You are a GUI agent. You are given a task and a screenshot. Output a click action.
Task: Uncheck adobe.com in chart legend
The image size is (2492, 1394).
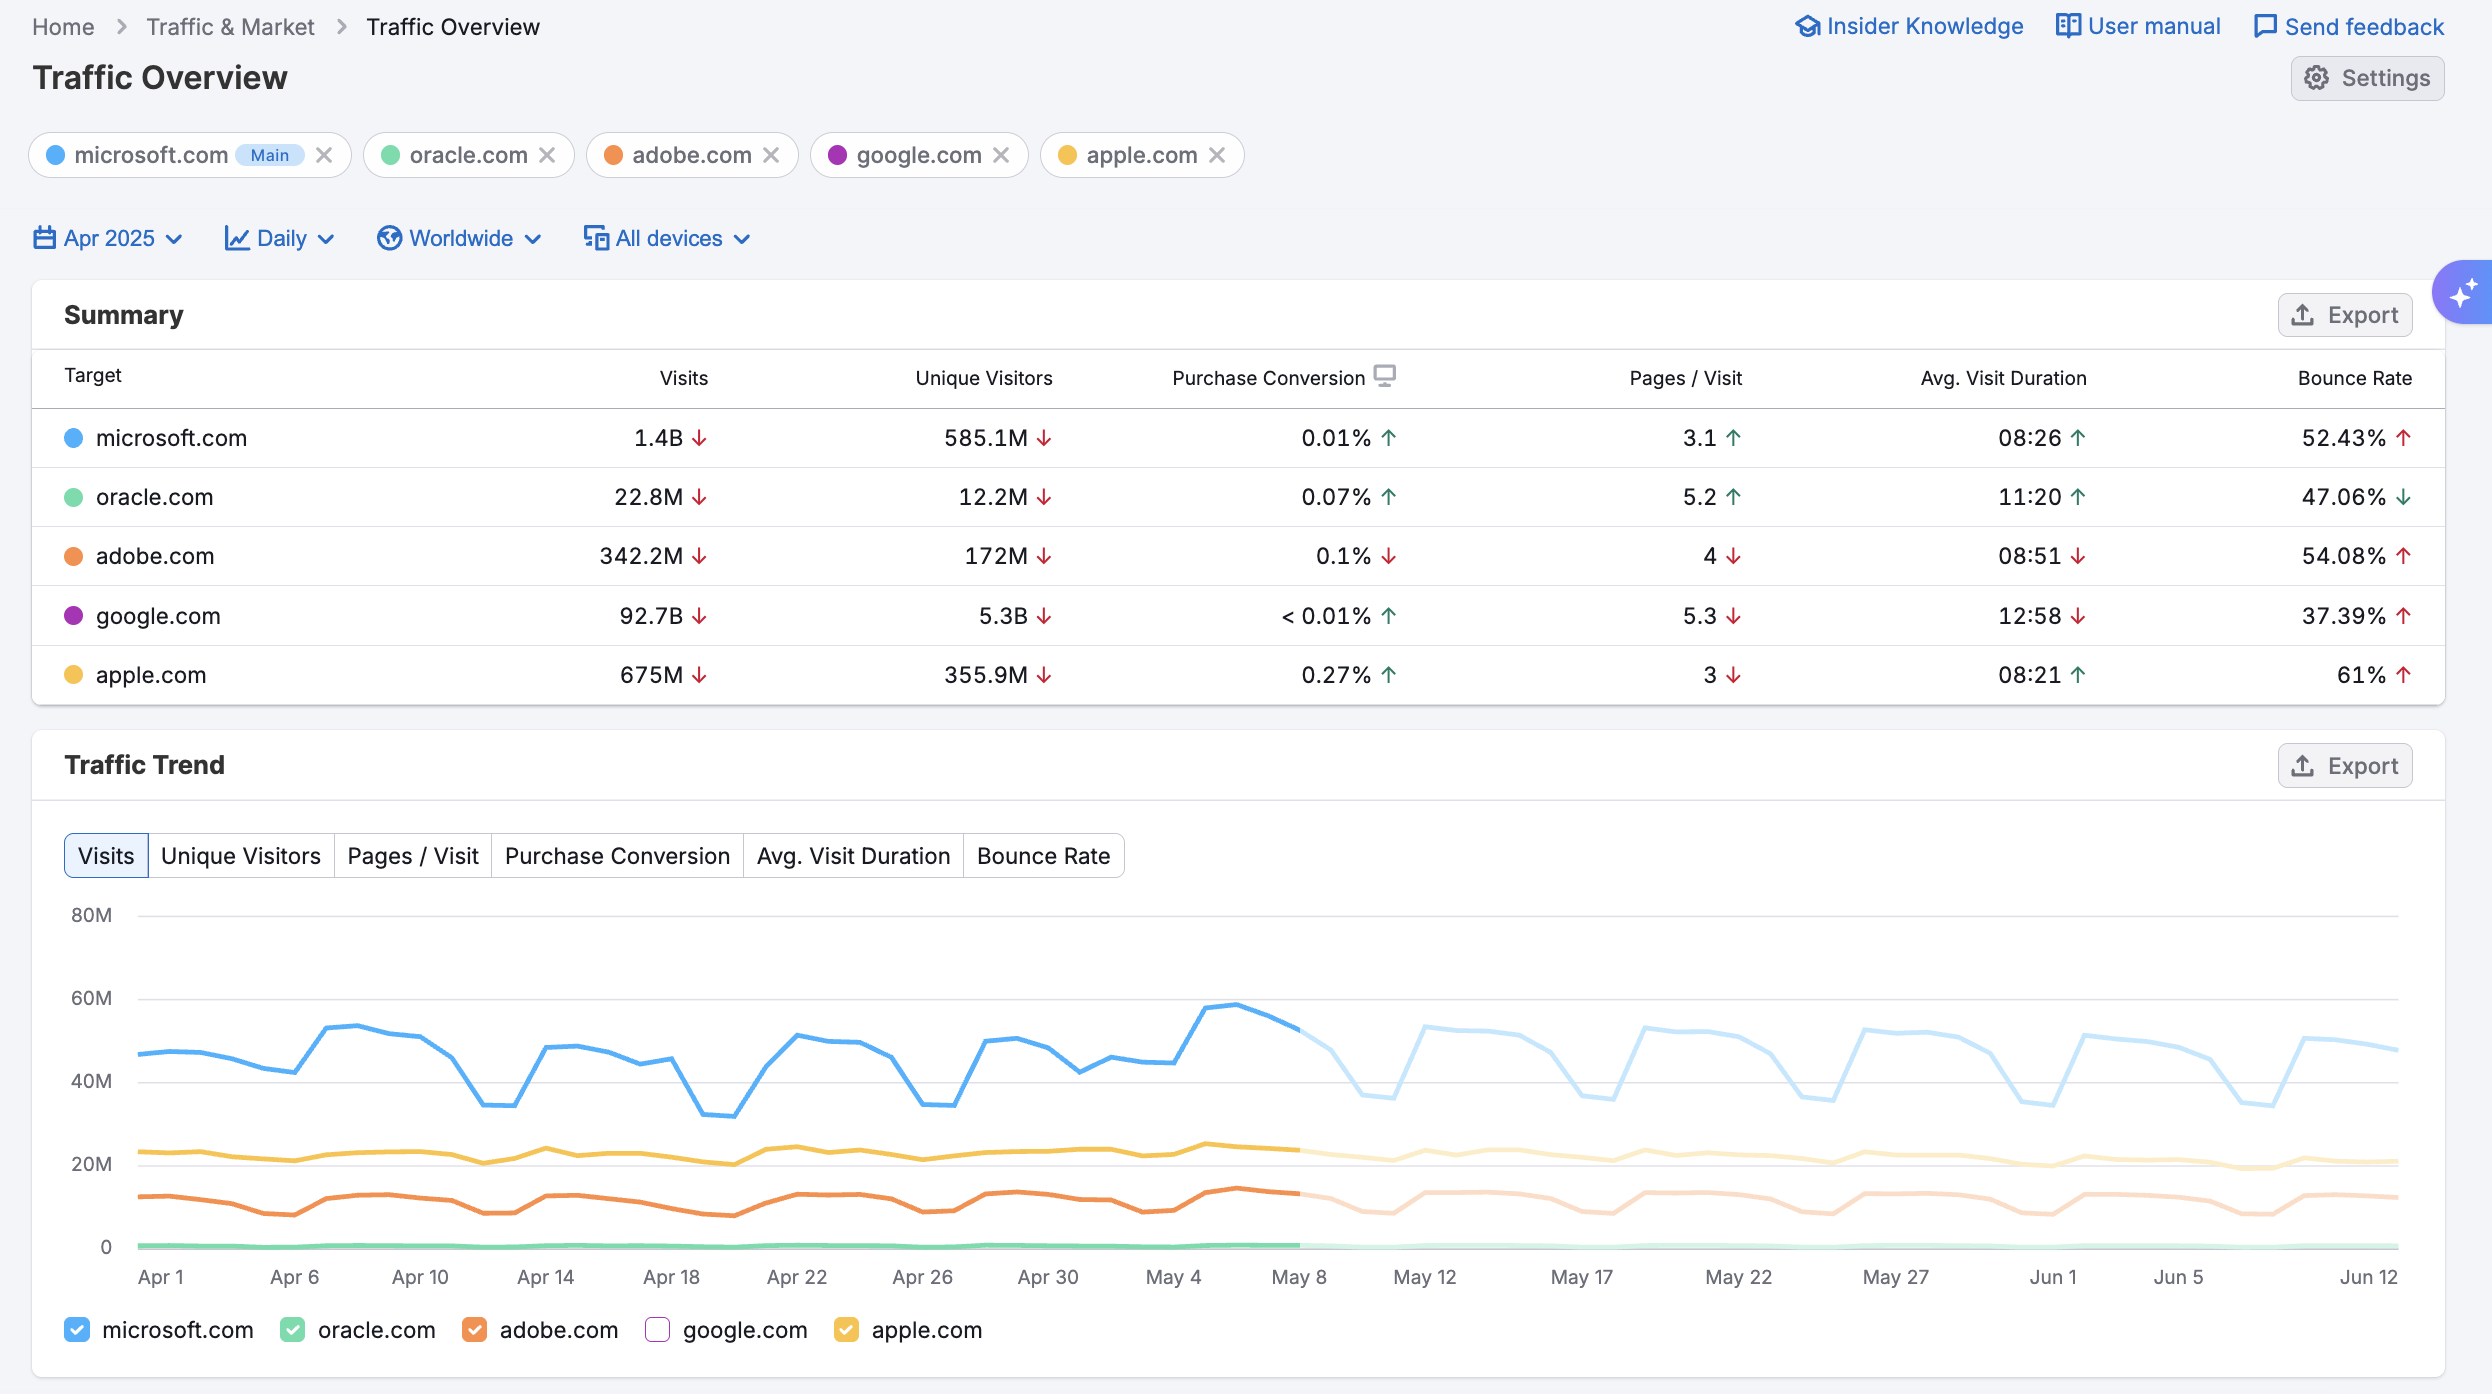click(475, 1330)
